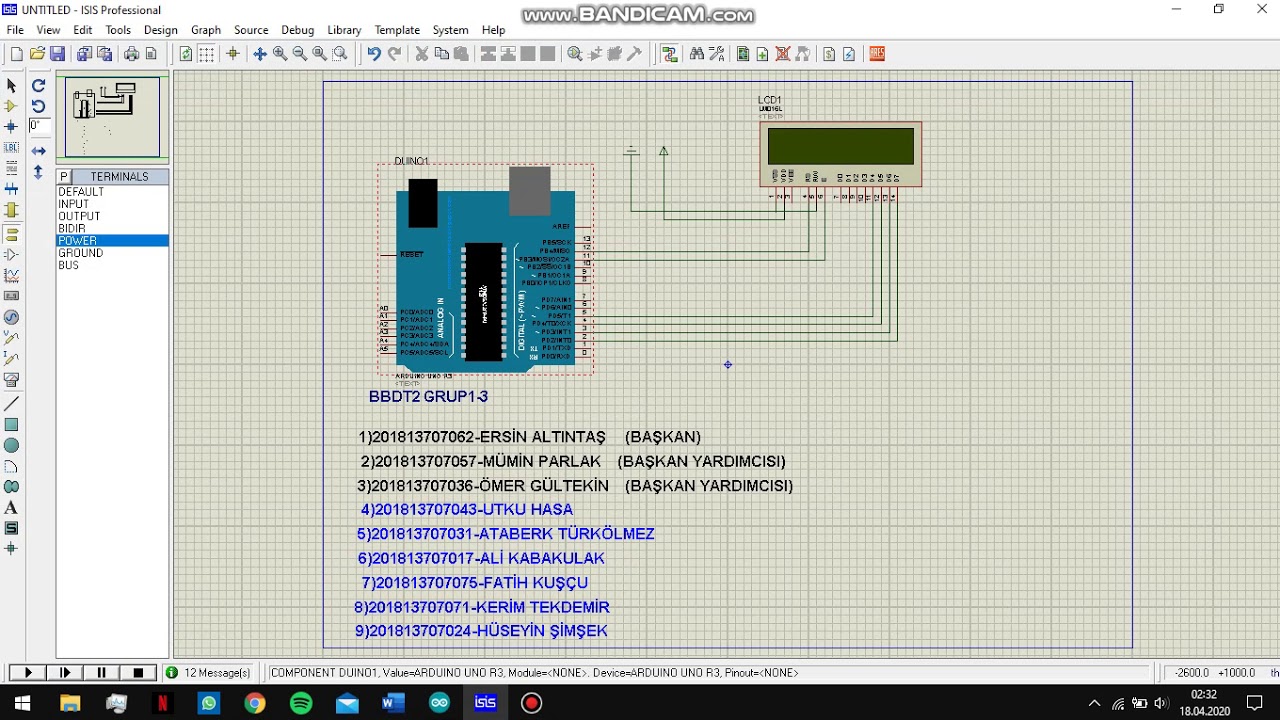
Task: Select the 2D circle drawing tool
Action: [x=12, y=446]
